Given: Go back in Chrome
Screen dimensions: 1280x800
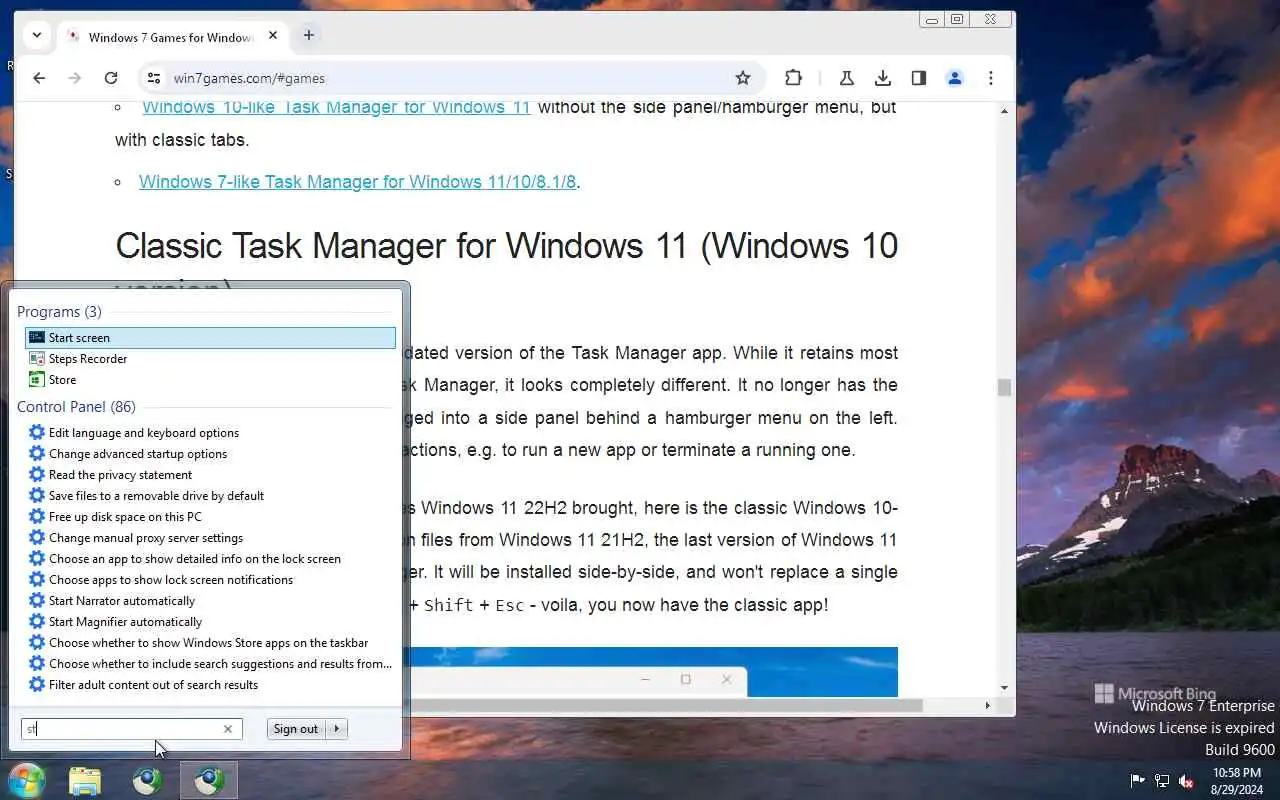Looking at the screenshot, I should pyautogui.click(x=39, y=78).
